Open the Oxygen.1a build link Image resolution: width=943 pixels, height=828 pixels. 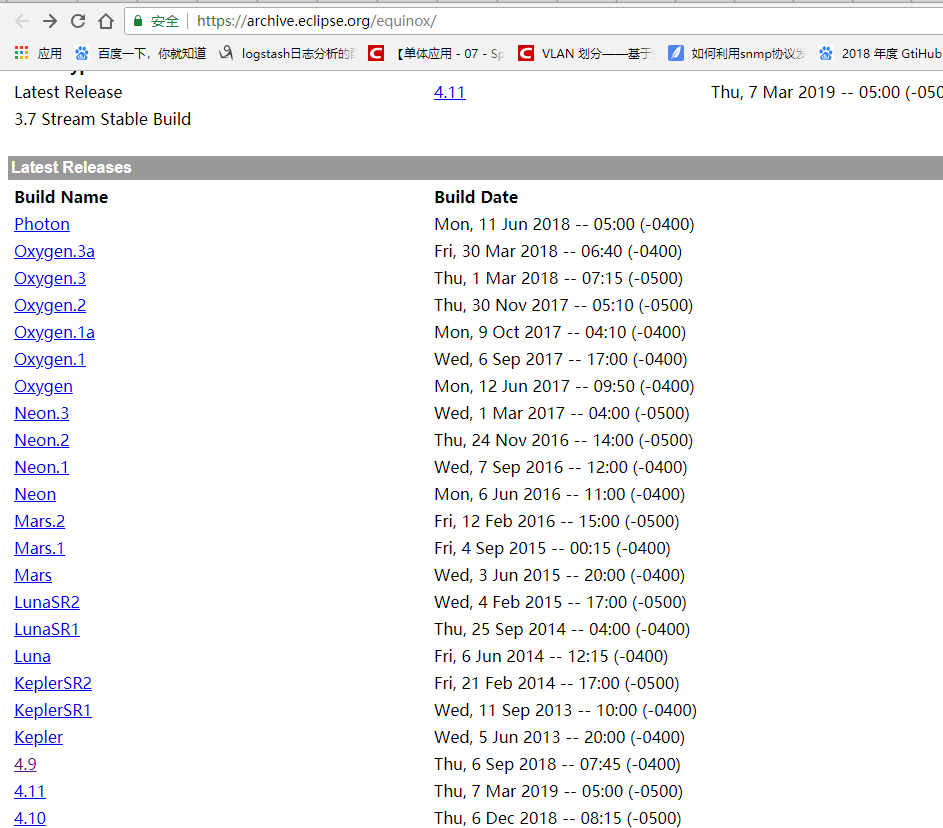point(55,333)
